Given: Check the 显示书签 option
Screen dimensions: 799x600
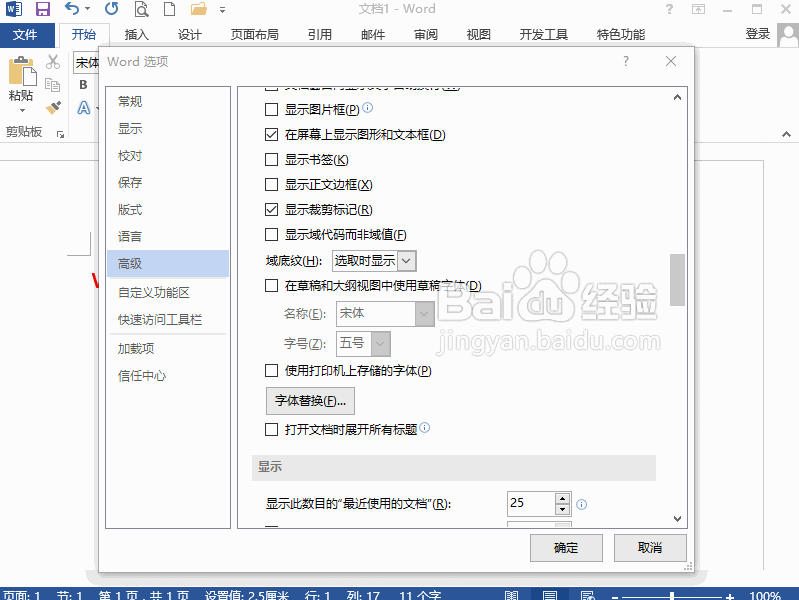Looking at the screenshot, I should tap(272, 160).
